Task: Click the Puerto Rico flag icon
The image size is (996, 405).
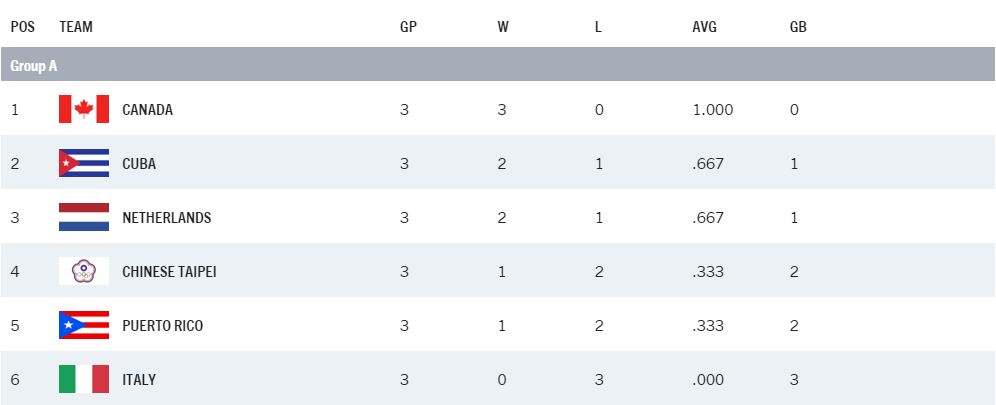Action: tap(84, 325)
